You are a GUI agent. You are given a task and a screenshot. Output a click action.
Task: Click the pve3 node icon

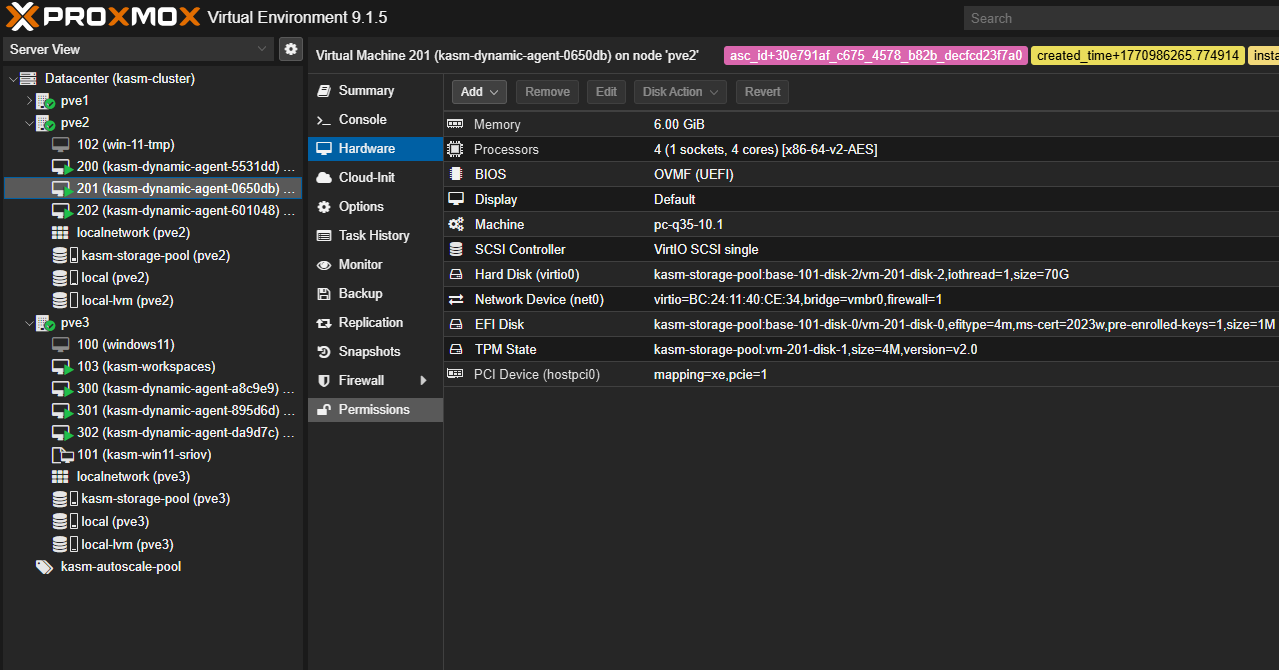45,323
